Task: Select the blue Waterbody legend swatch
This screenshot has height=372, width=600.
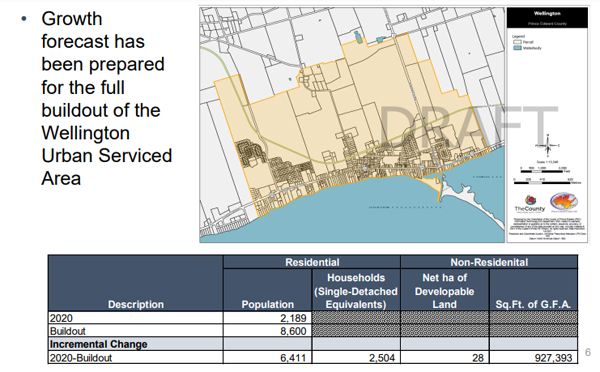Action: (x=517, y=48)
